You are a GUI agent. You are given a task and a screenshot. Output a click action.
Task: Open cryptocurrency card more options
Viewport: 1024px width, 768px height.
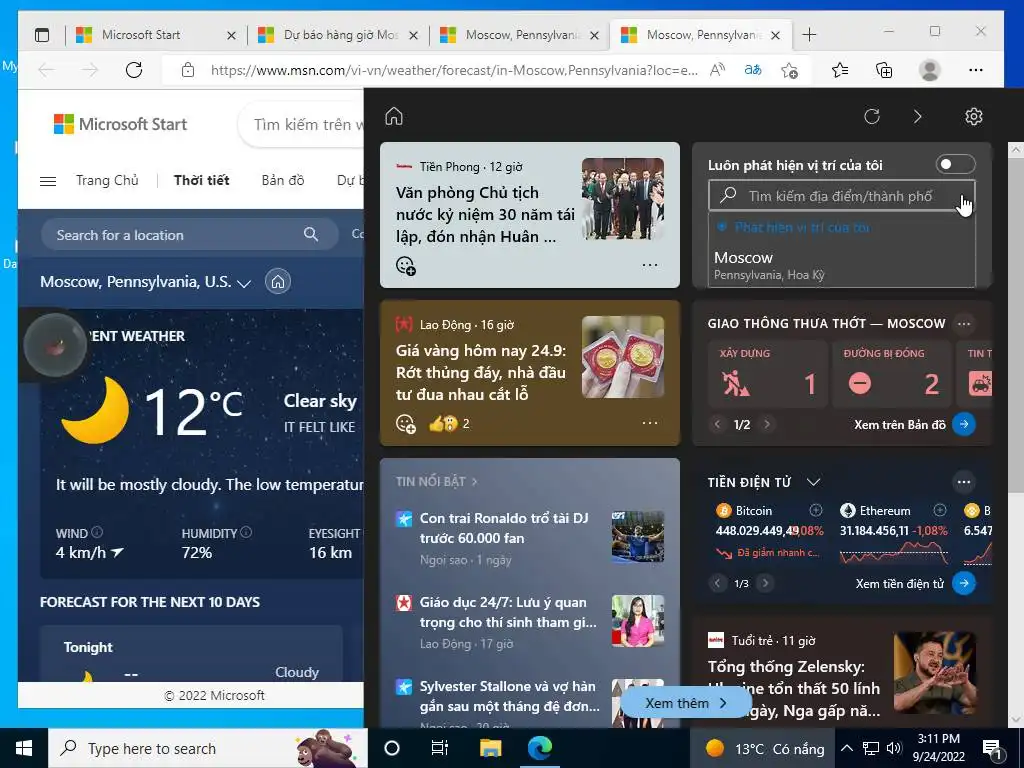964,482
